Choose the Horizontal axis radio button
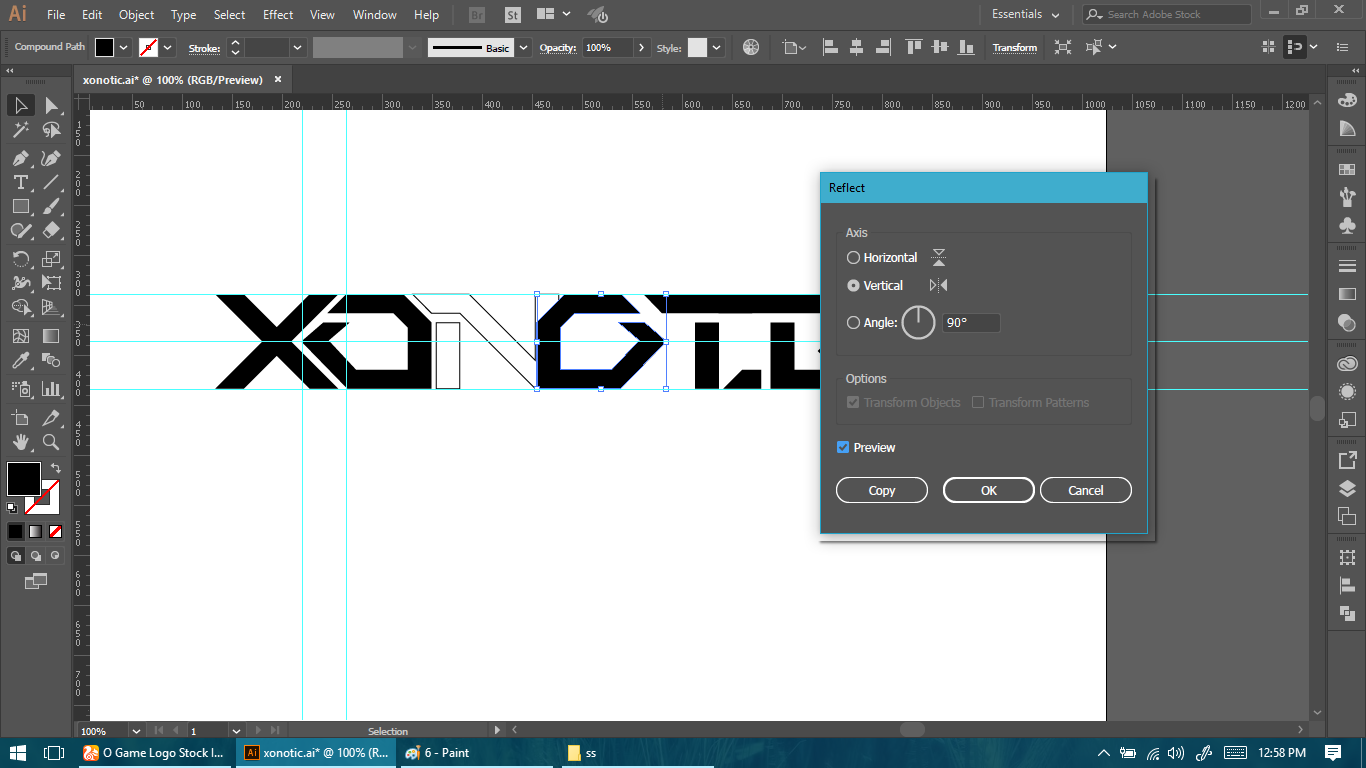The height and width of the screenshot is (768, 1366). 853,257
